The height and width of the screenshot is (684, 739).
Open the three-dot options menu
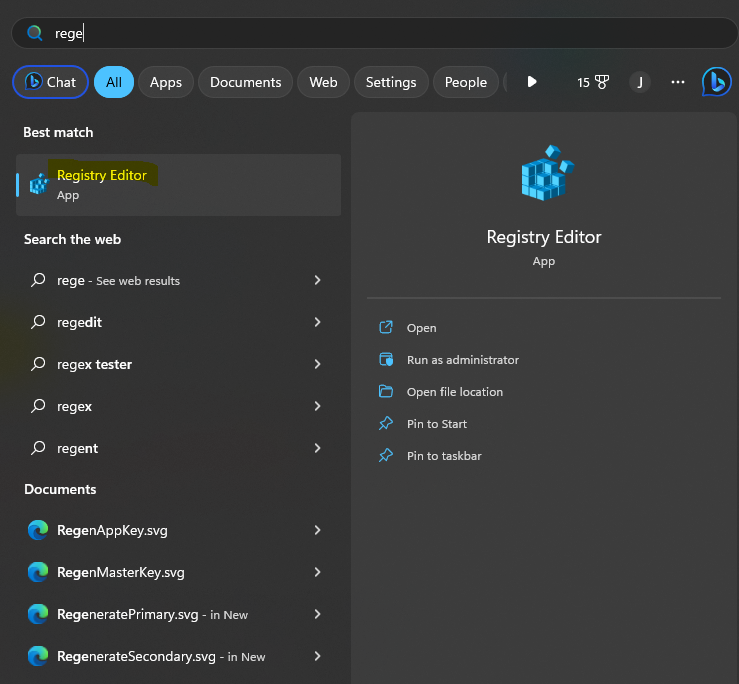pos(678,82)
